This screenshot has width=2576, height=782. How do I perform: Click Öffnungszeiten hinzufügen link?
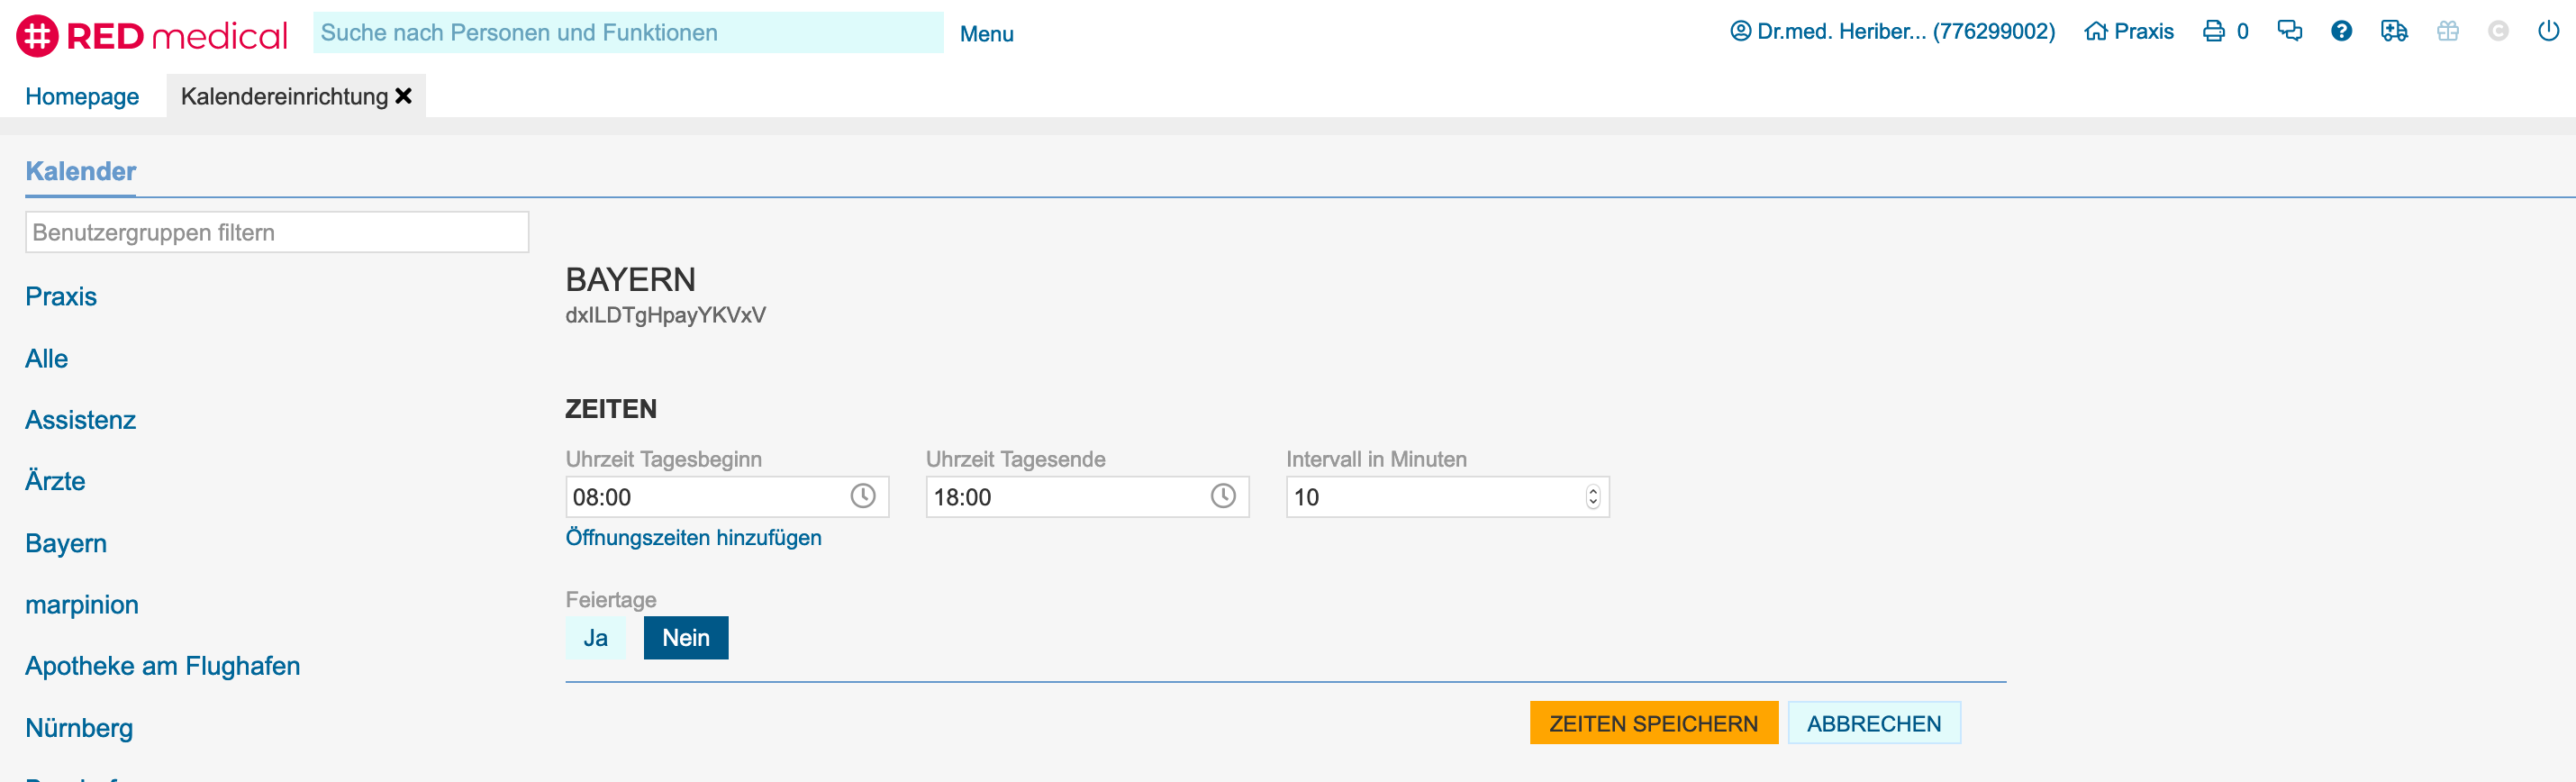(693, 538)
